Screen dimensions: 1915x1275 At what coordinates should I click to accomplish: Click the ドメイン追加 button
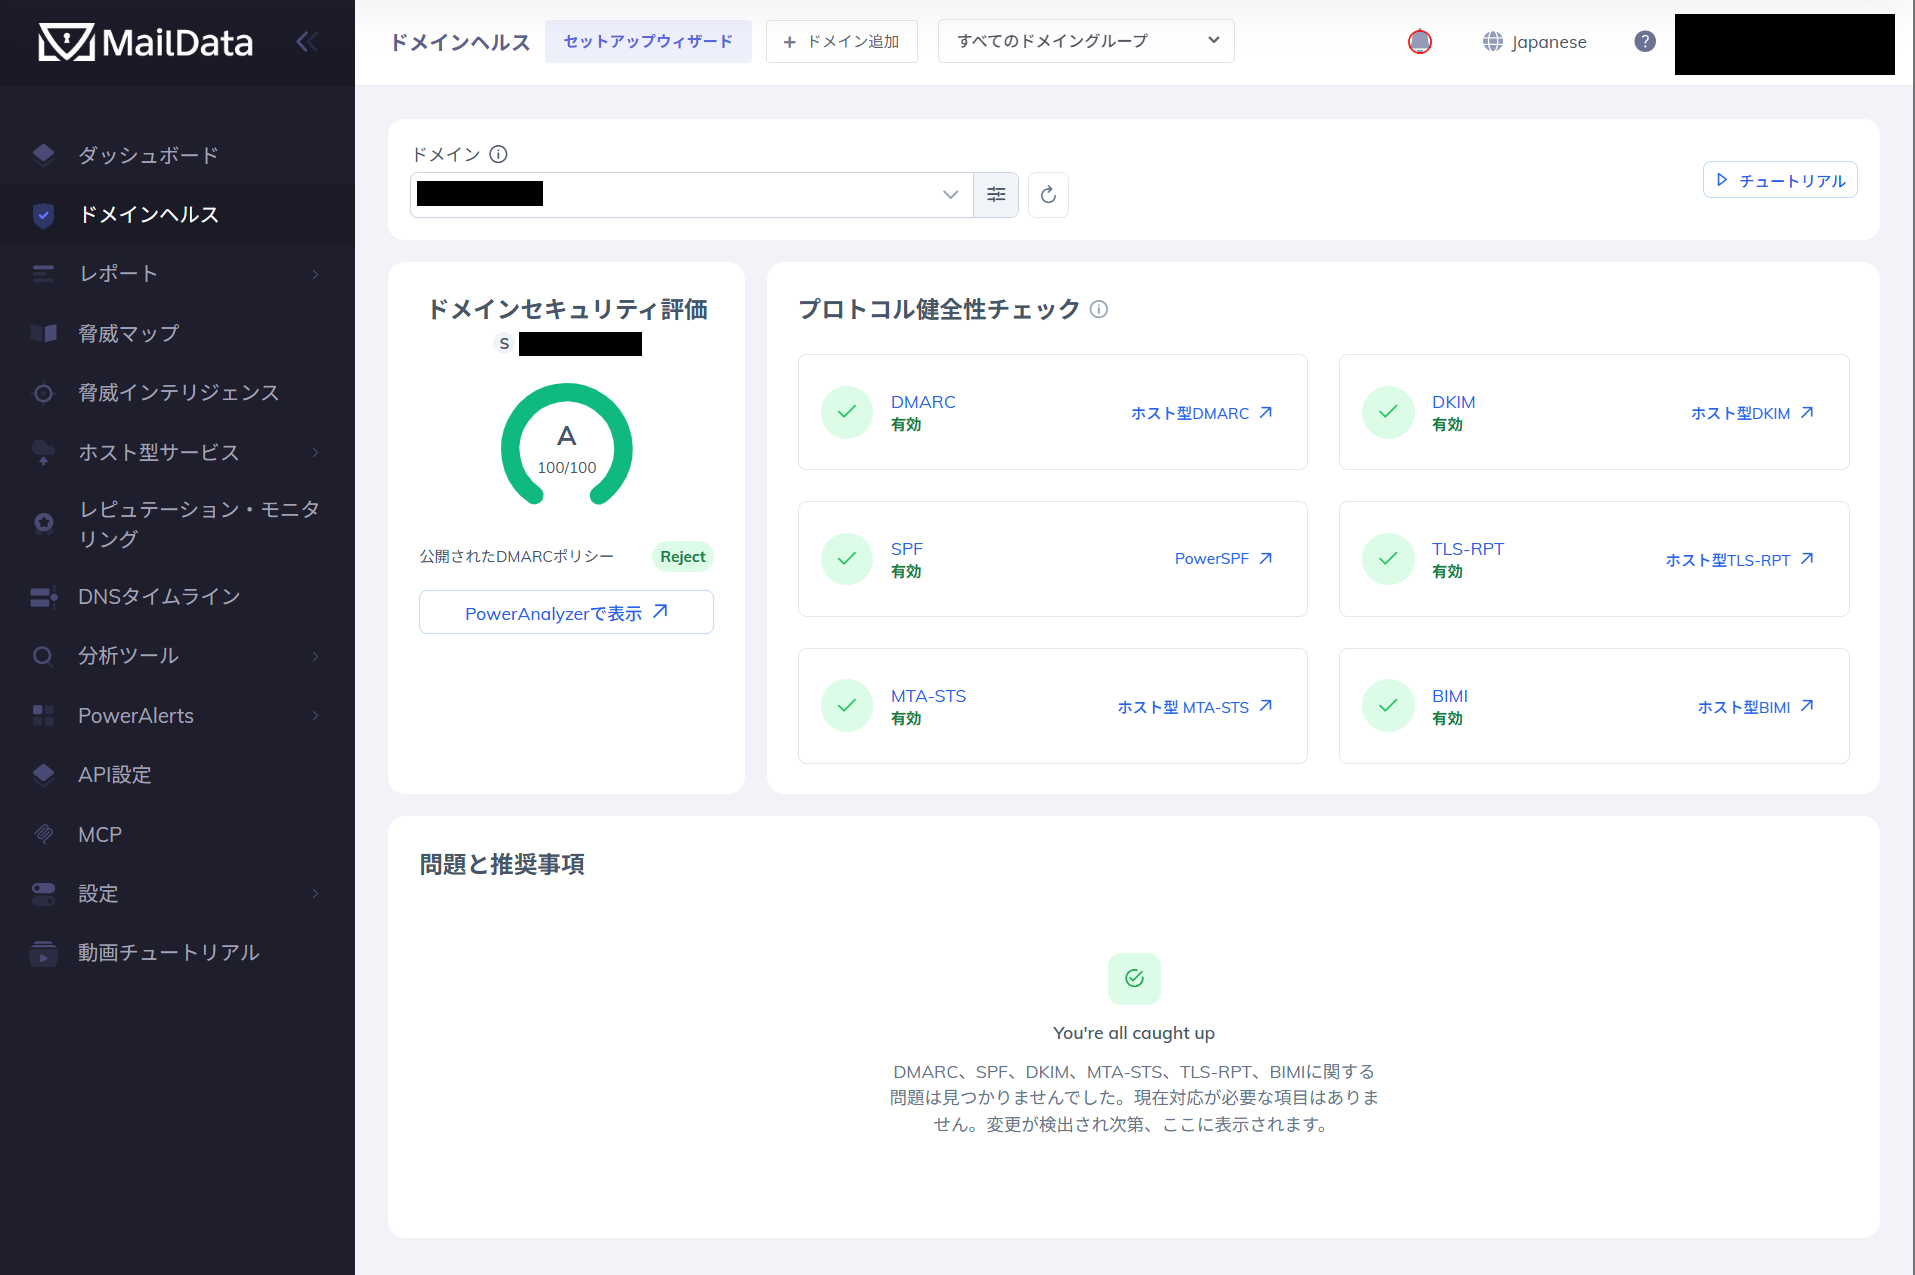coord(842,41)
